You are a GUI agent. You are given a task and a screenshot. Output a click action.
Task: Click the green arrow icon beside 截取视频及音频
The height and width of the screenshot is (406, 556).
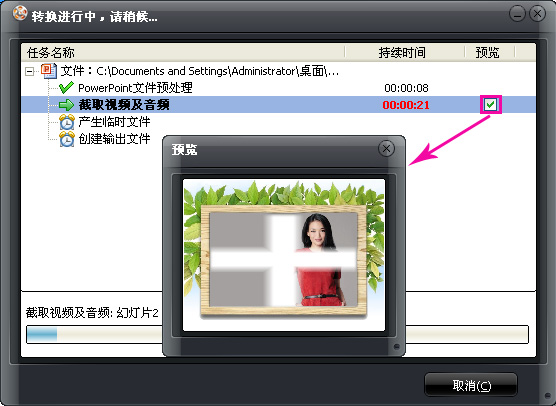[x=66, y=105]
